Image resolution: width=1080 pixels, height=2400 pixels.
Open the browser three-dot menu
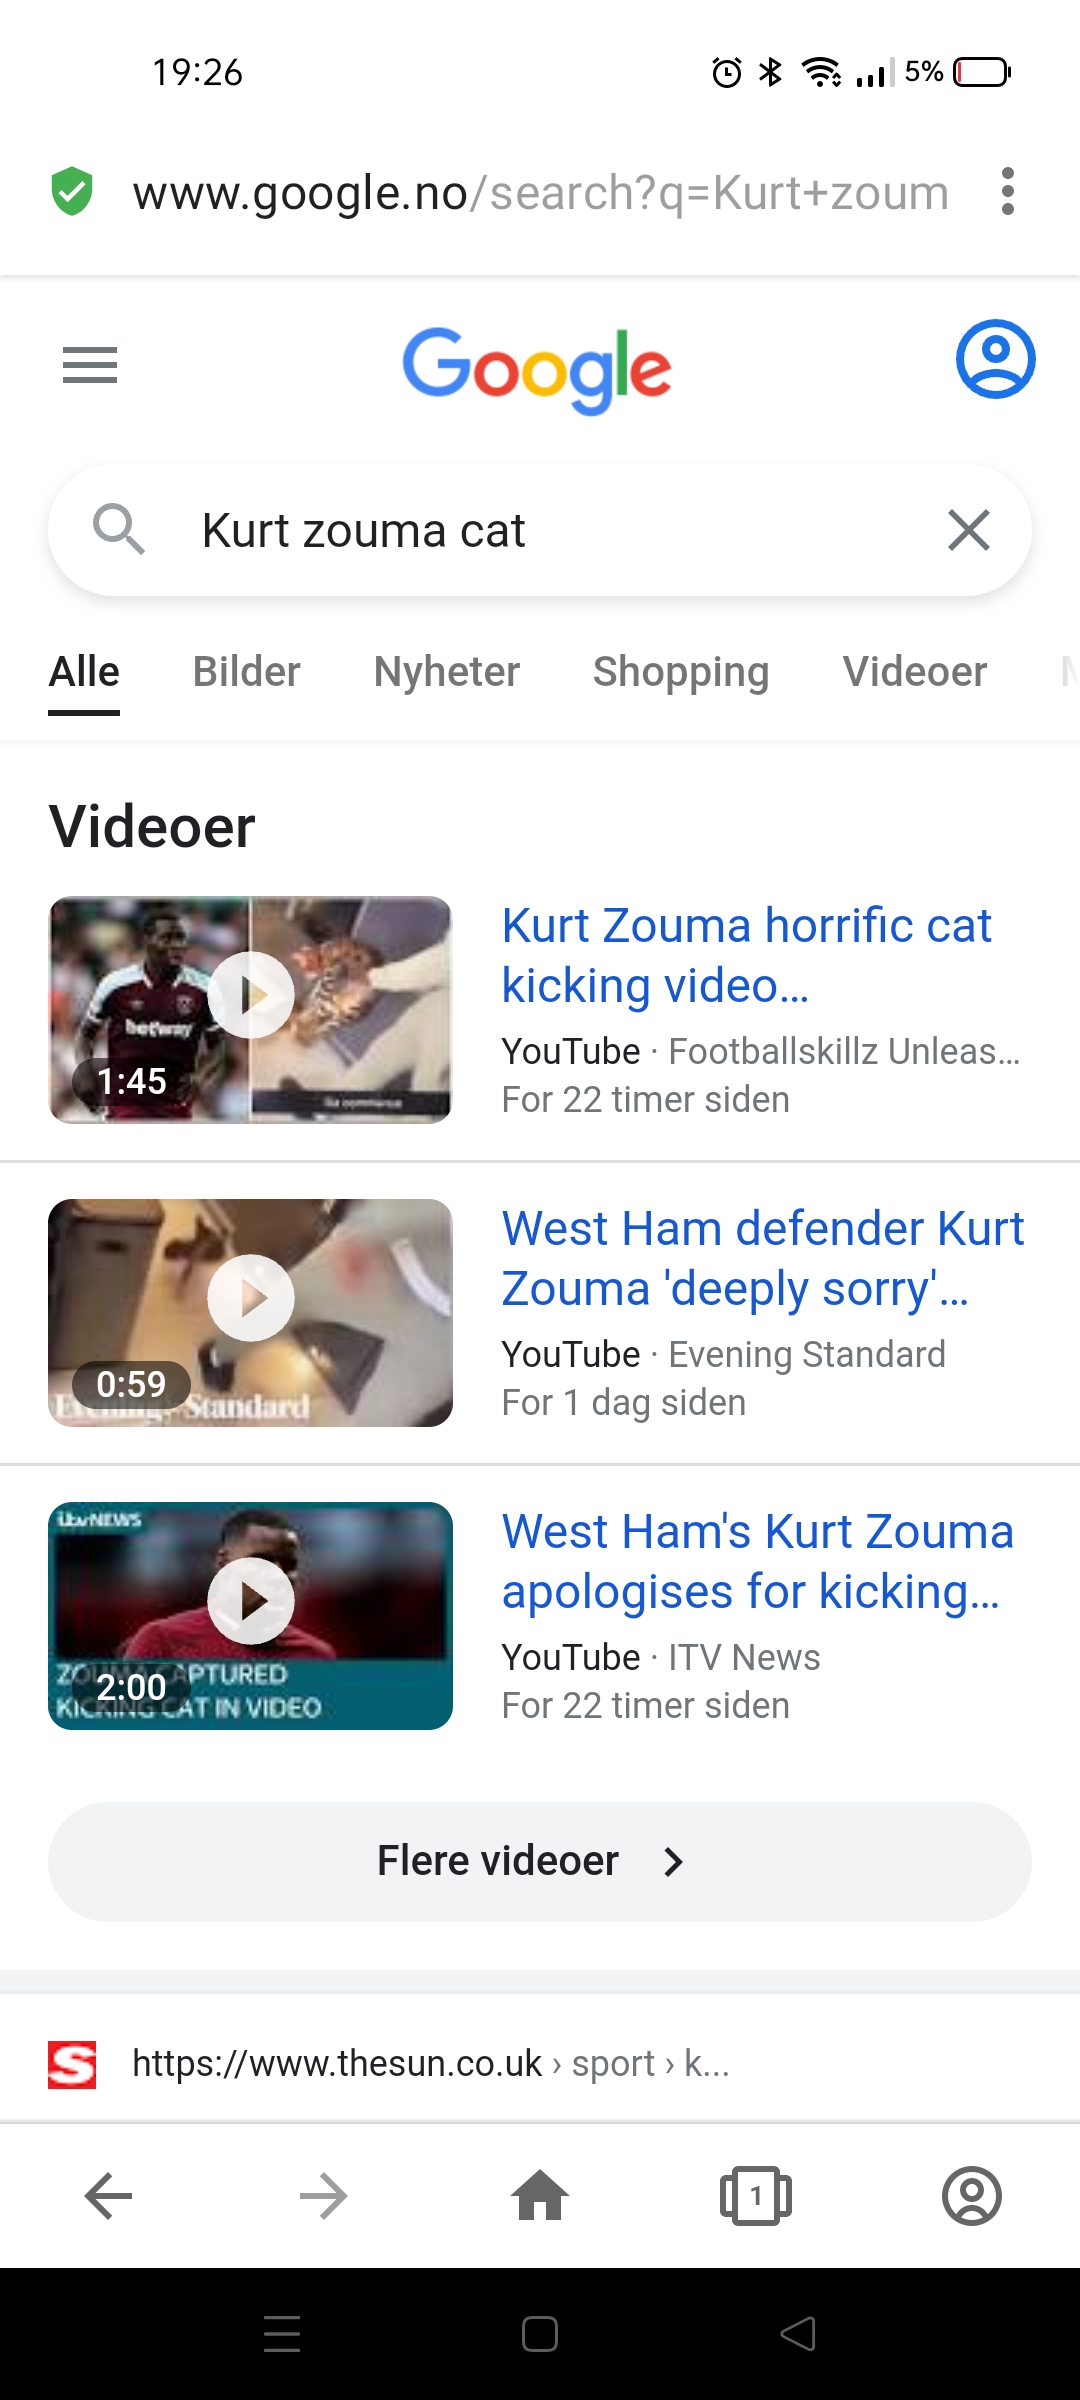[1007, 191]
